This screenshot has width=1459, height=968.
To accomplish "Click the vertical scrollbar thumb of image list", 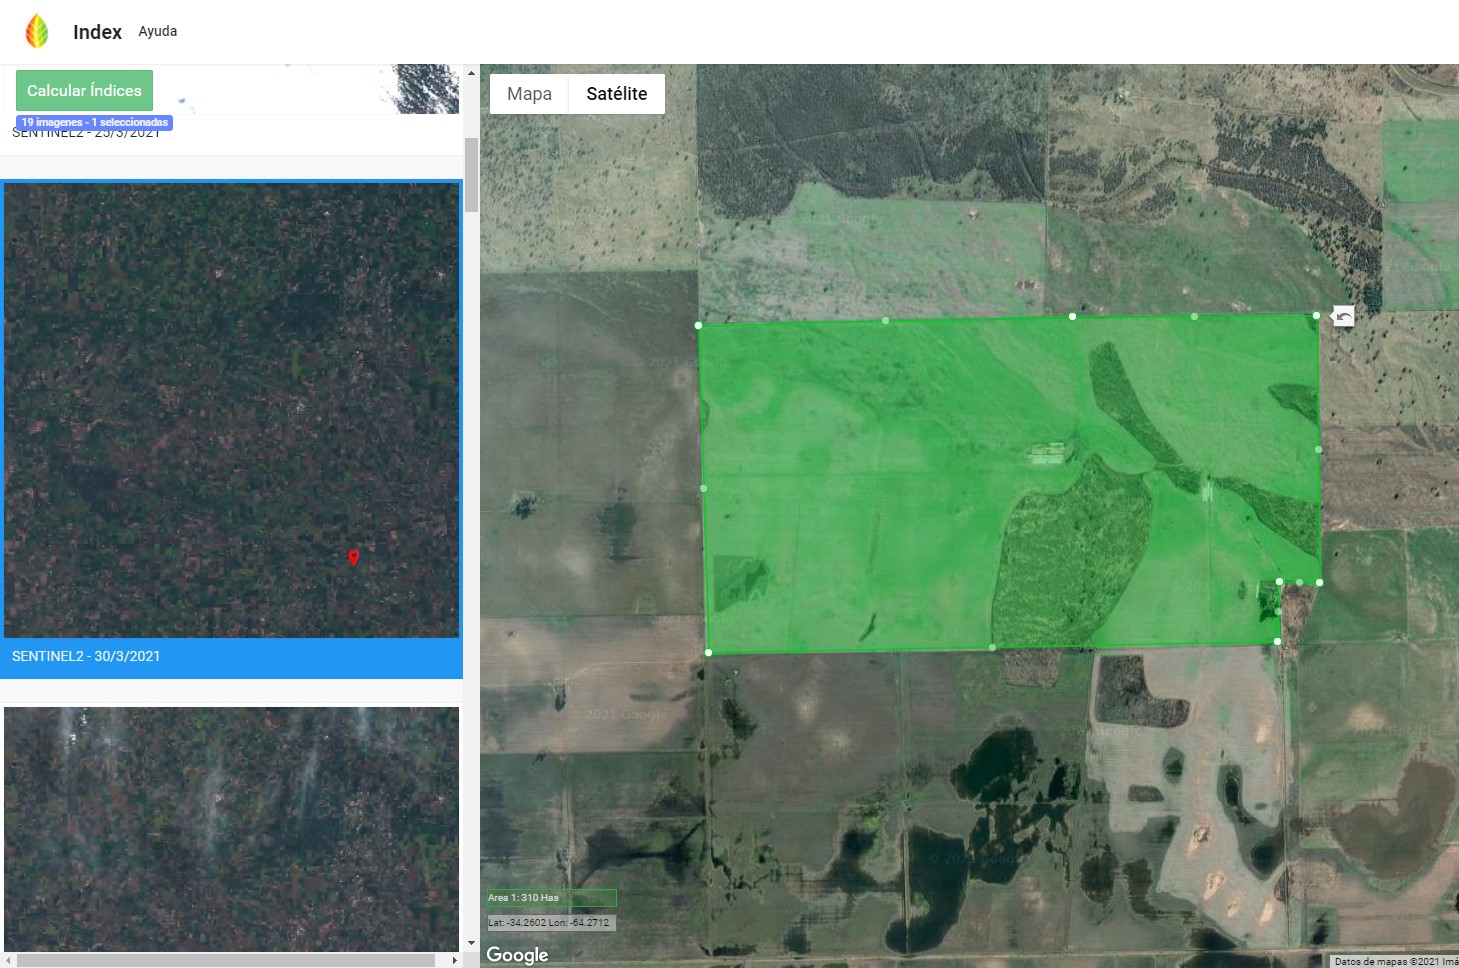I will click(x=471, y=175).
